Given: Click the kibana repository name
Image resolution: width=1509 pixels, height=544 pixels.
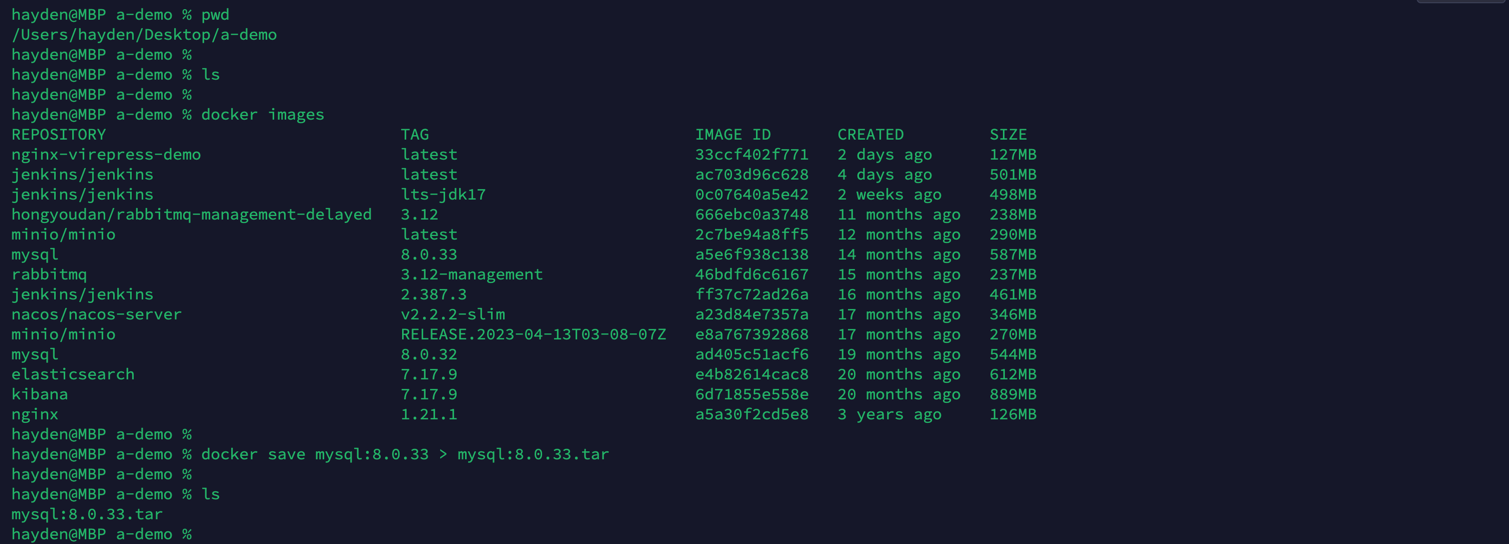Looking at the screenshot, I should pos(40,394).
